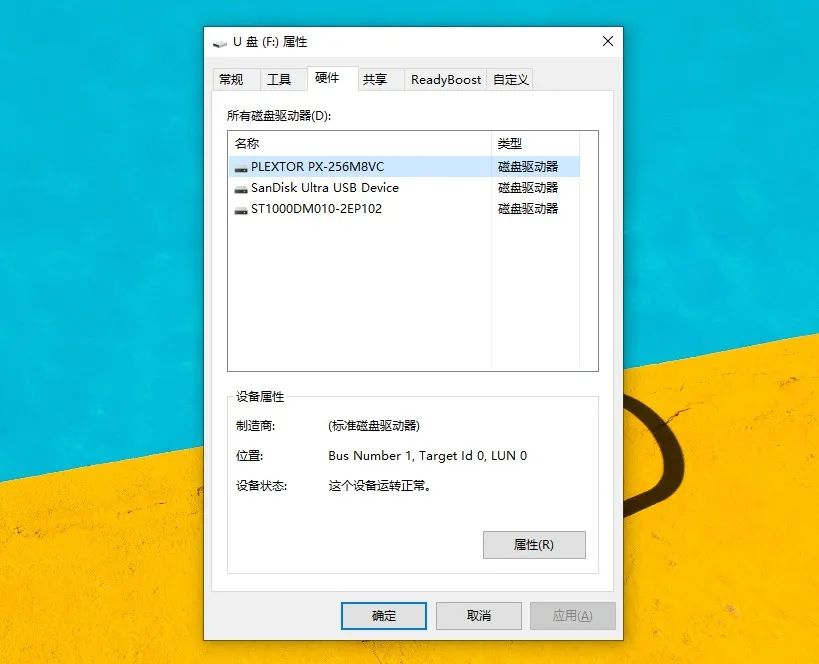Go to the 共享 tab

[375, 79]
